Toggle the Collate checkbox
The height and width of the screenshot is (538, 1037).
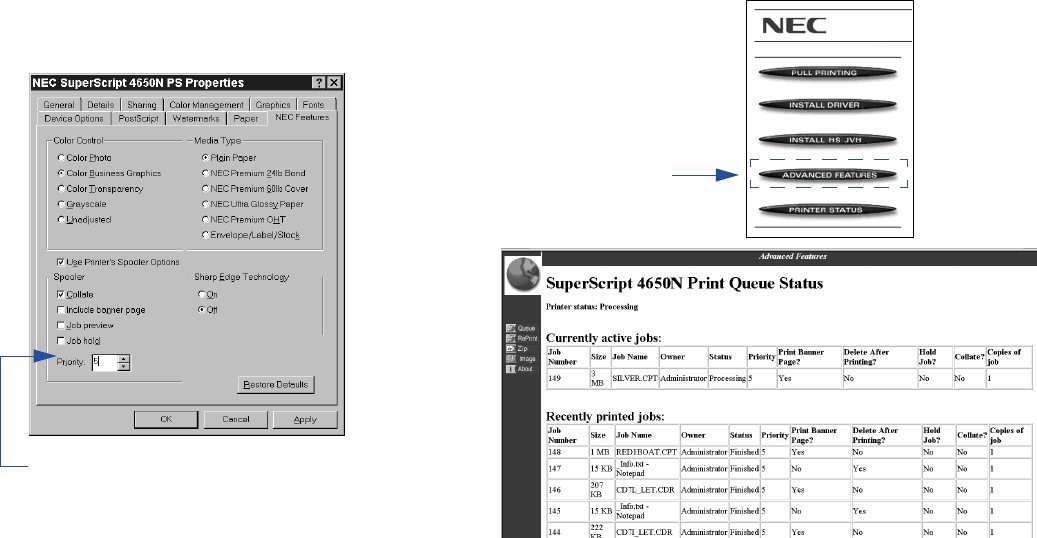click(x=61, y=294)
